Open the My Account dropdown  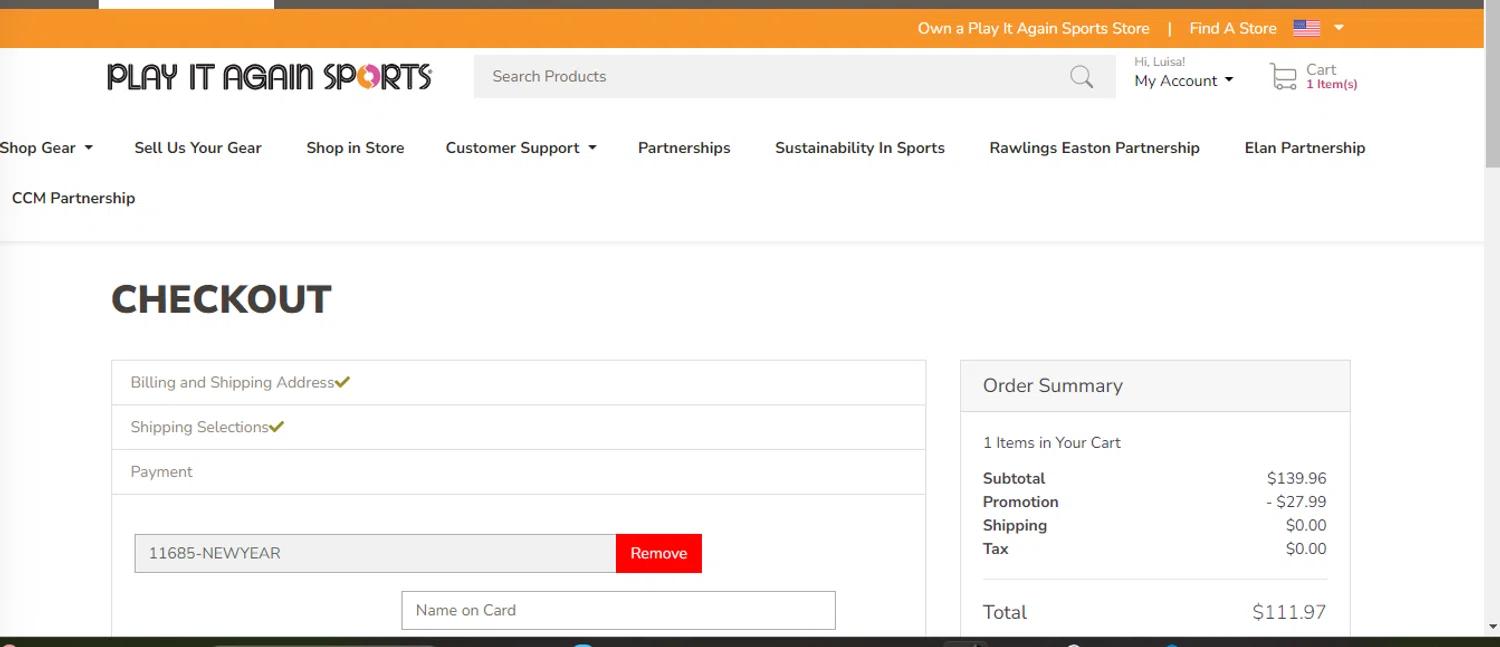(1184, 81)
